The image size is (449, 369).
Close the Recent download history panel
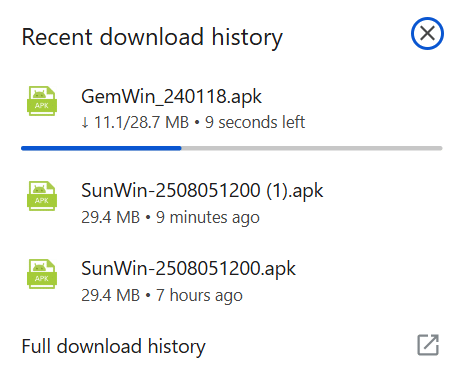pos(427,34)
